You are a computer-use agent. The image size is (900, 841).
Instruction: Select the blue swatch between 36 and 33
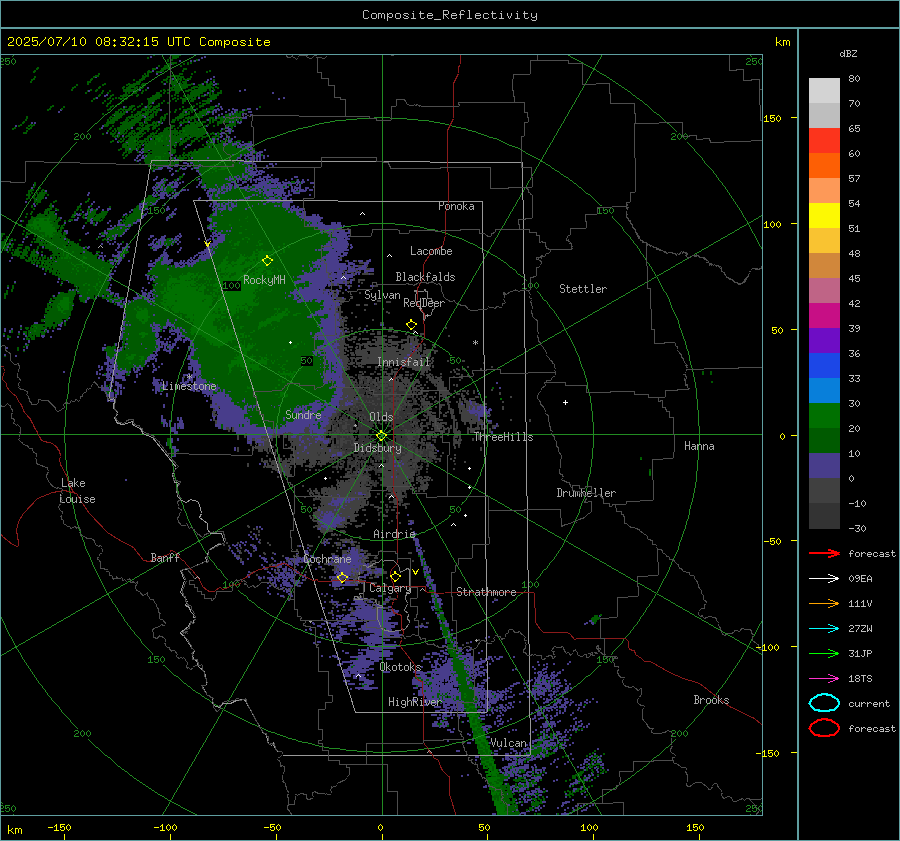(824, 366)
